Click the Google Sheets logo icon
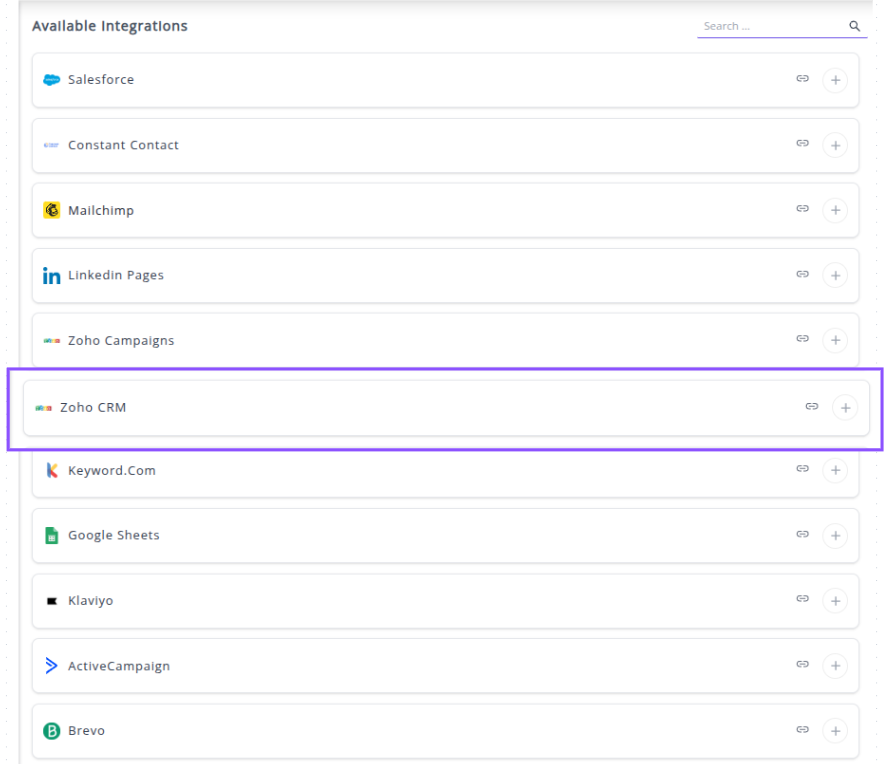 point(52,536)
